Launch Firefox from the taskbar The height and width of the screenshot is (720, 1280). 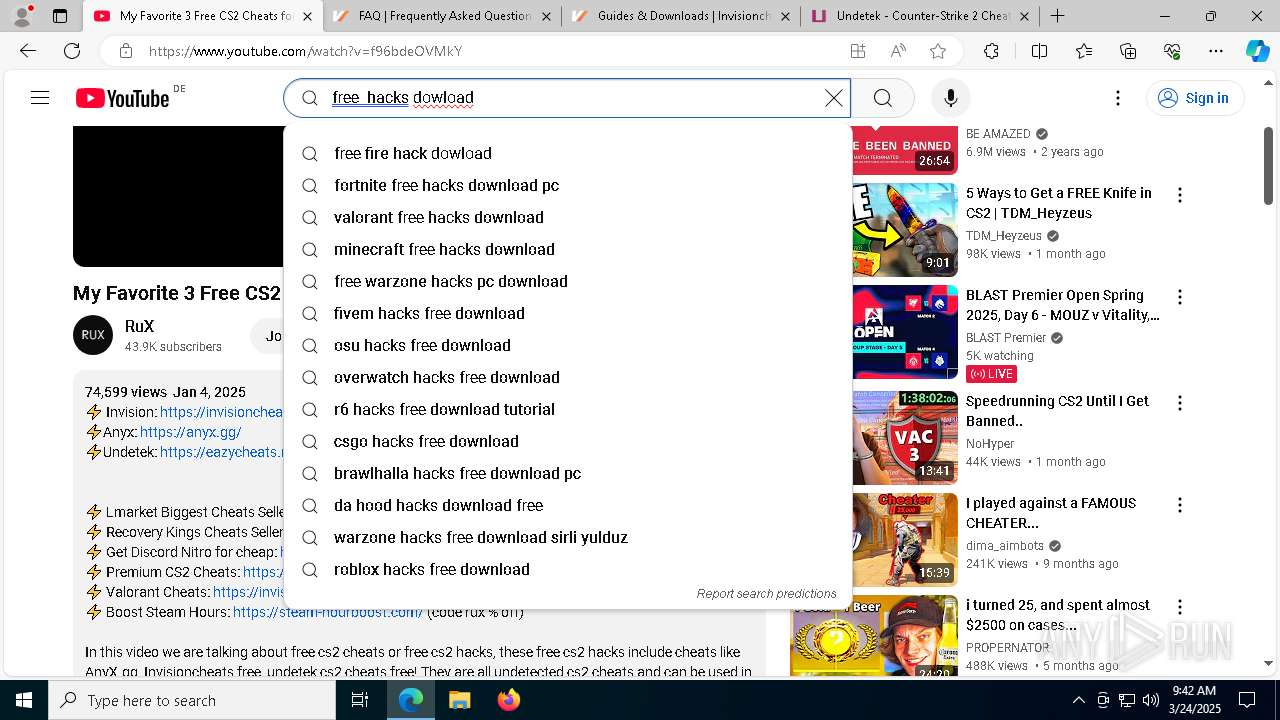(x=508, y=700)
